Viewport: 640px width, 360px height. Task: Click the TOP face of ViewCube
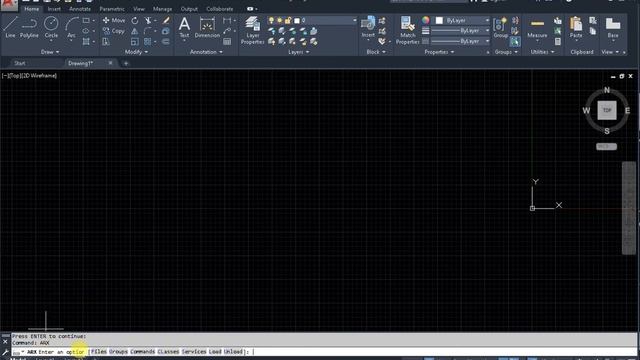click(607, 110)
